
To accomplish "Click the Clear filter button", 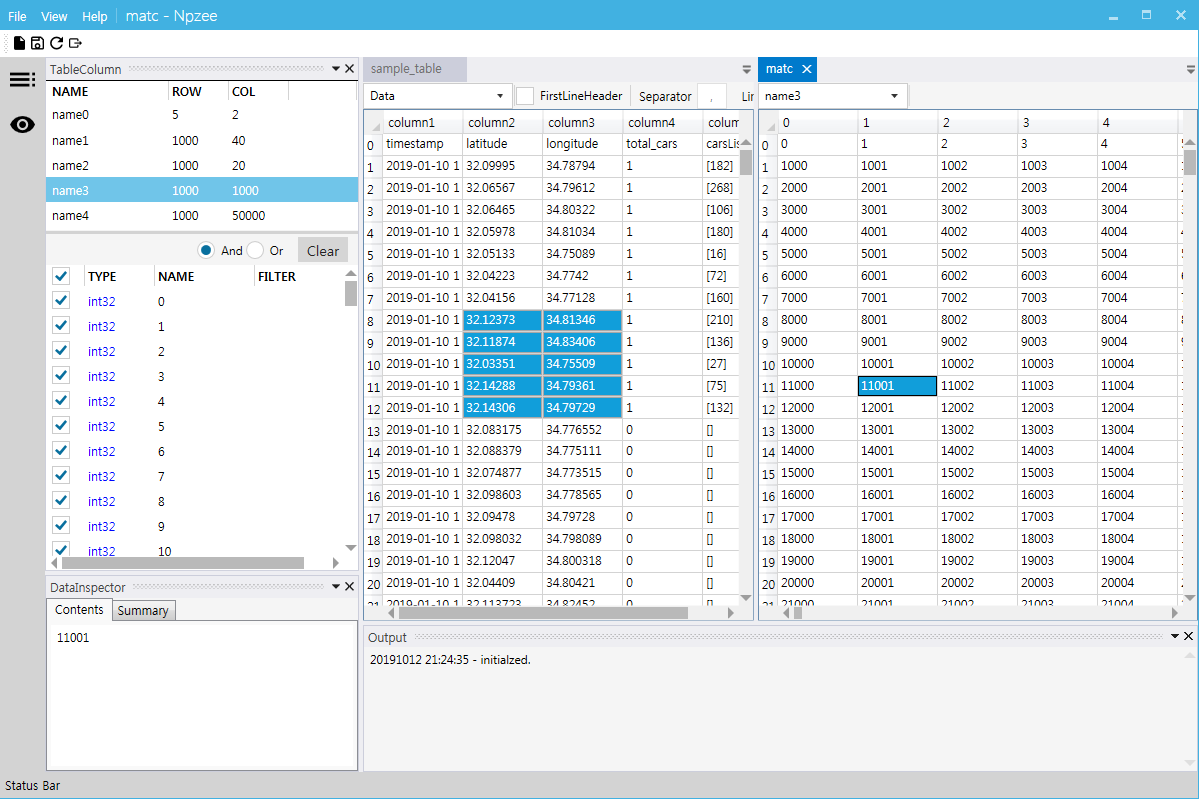I will coord(323,251).
